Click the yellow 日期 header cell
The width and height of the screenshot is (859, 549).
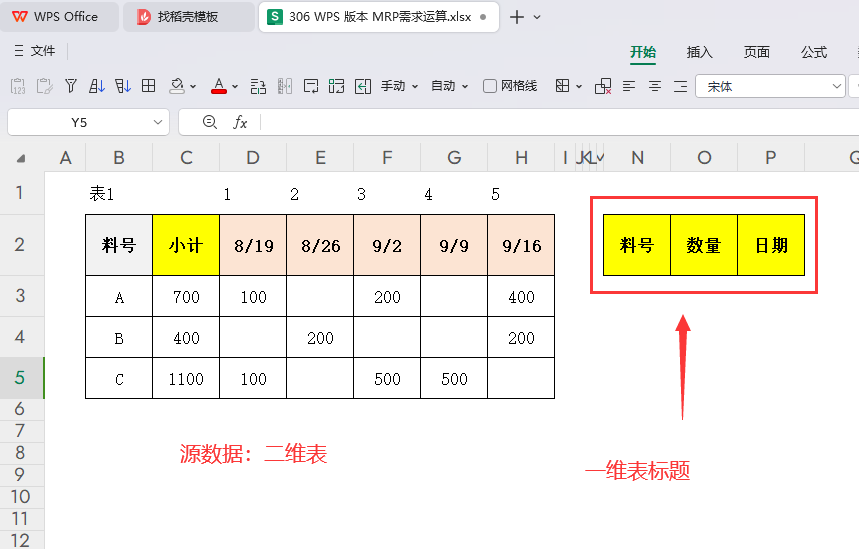tap(771, 245)
